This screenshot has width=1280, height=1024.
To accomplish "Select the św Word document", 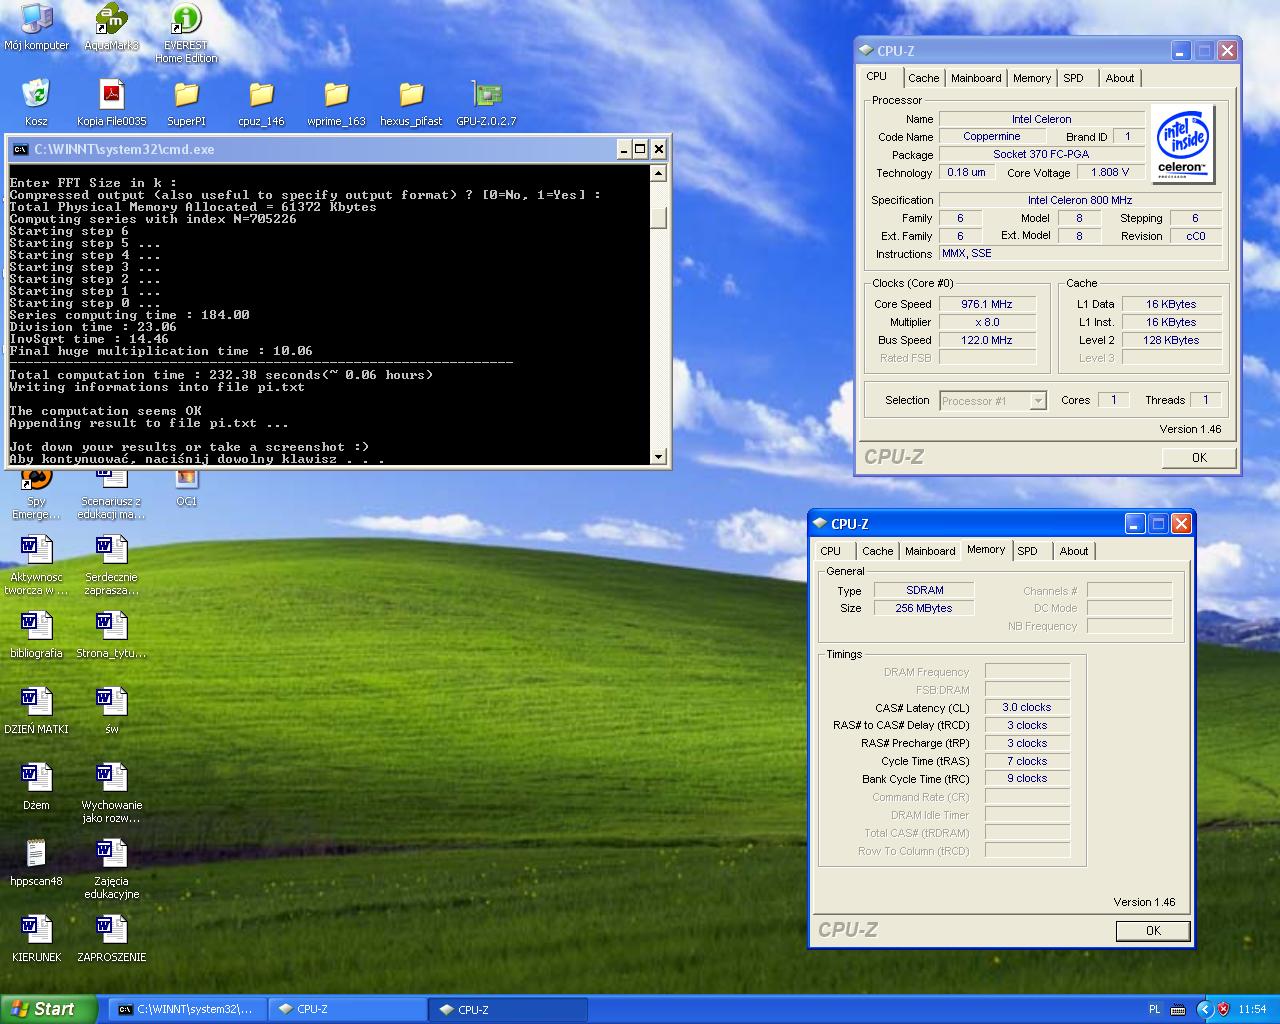I will pos(111,710).
